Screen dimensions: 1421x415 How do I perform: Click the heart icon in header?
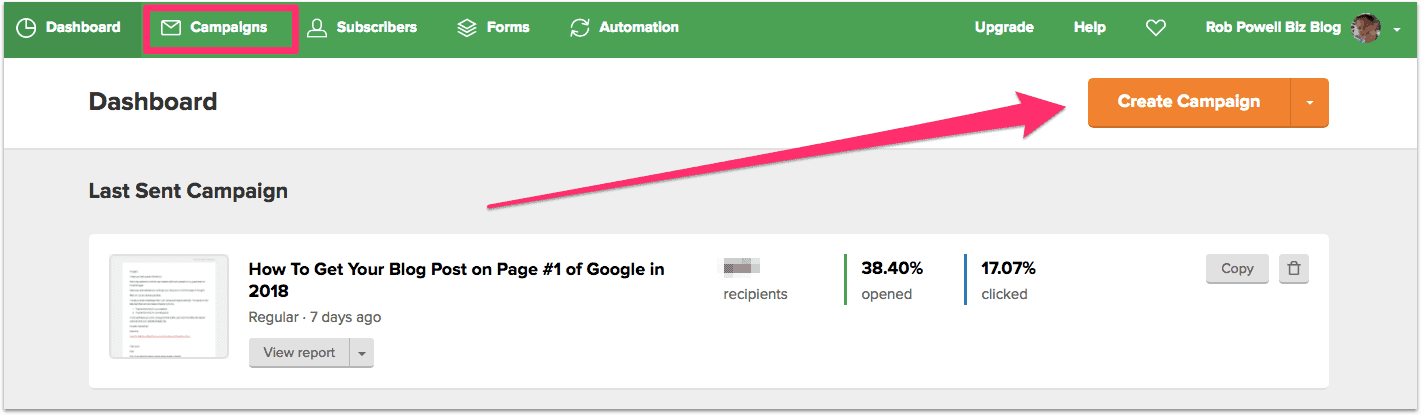pos(1156,28)
